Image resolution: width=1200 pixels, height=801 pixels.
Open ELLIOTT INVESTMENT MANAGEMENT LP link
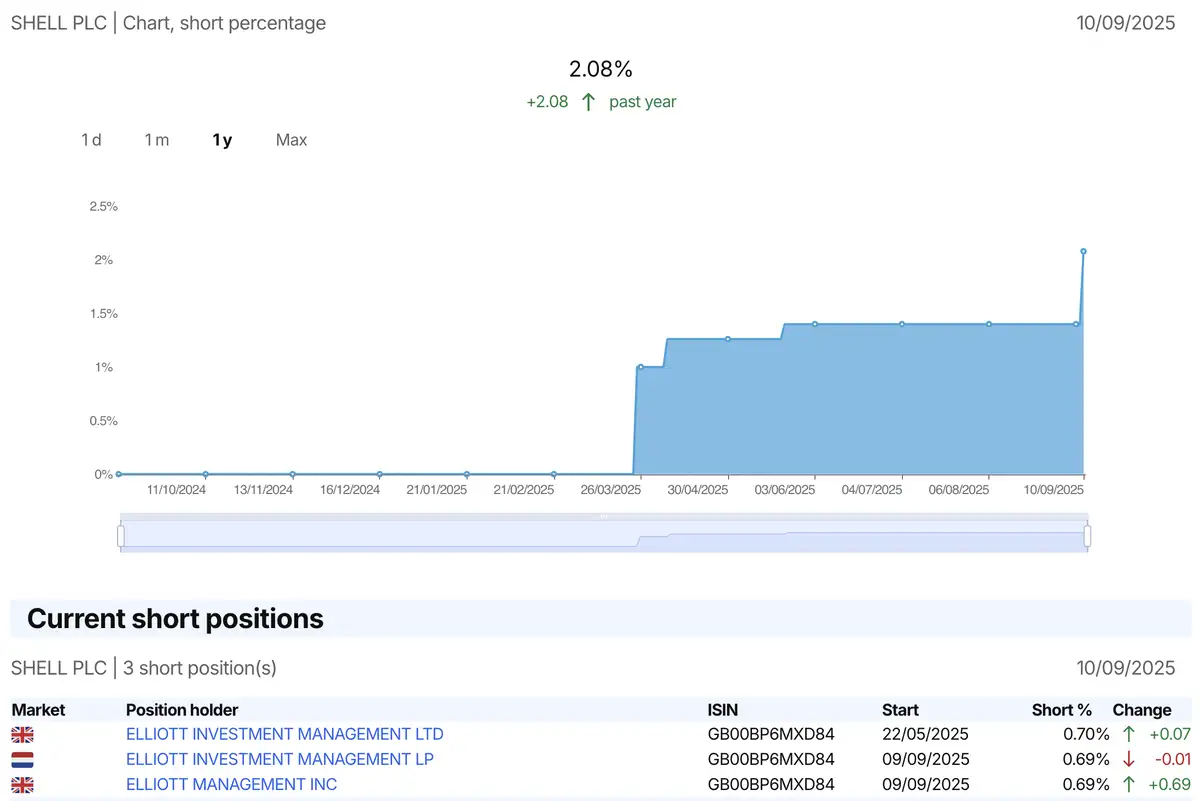click(280, 759)
